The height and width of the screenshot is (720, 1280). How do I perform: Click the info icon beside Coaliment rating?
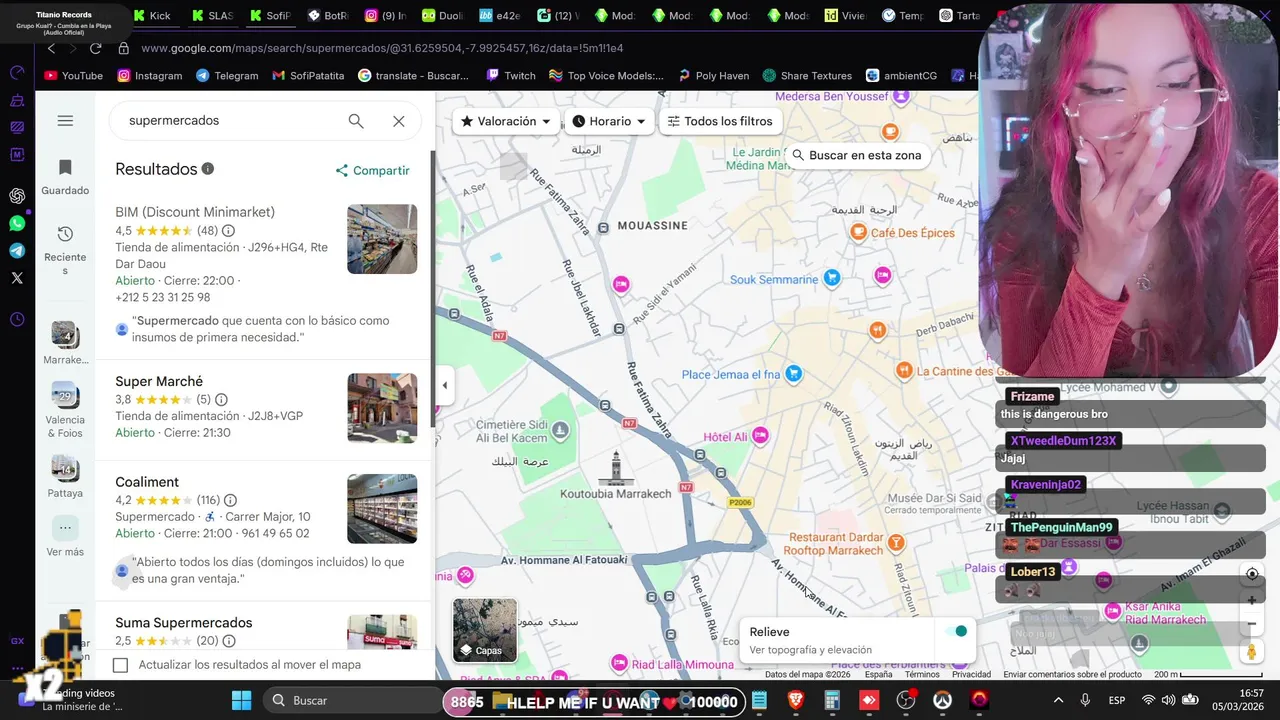tap(230, 500)
